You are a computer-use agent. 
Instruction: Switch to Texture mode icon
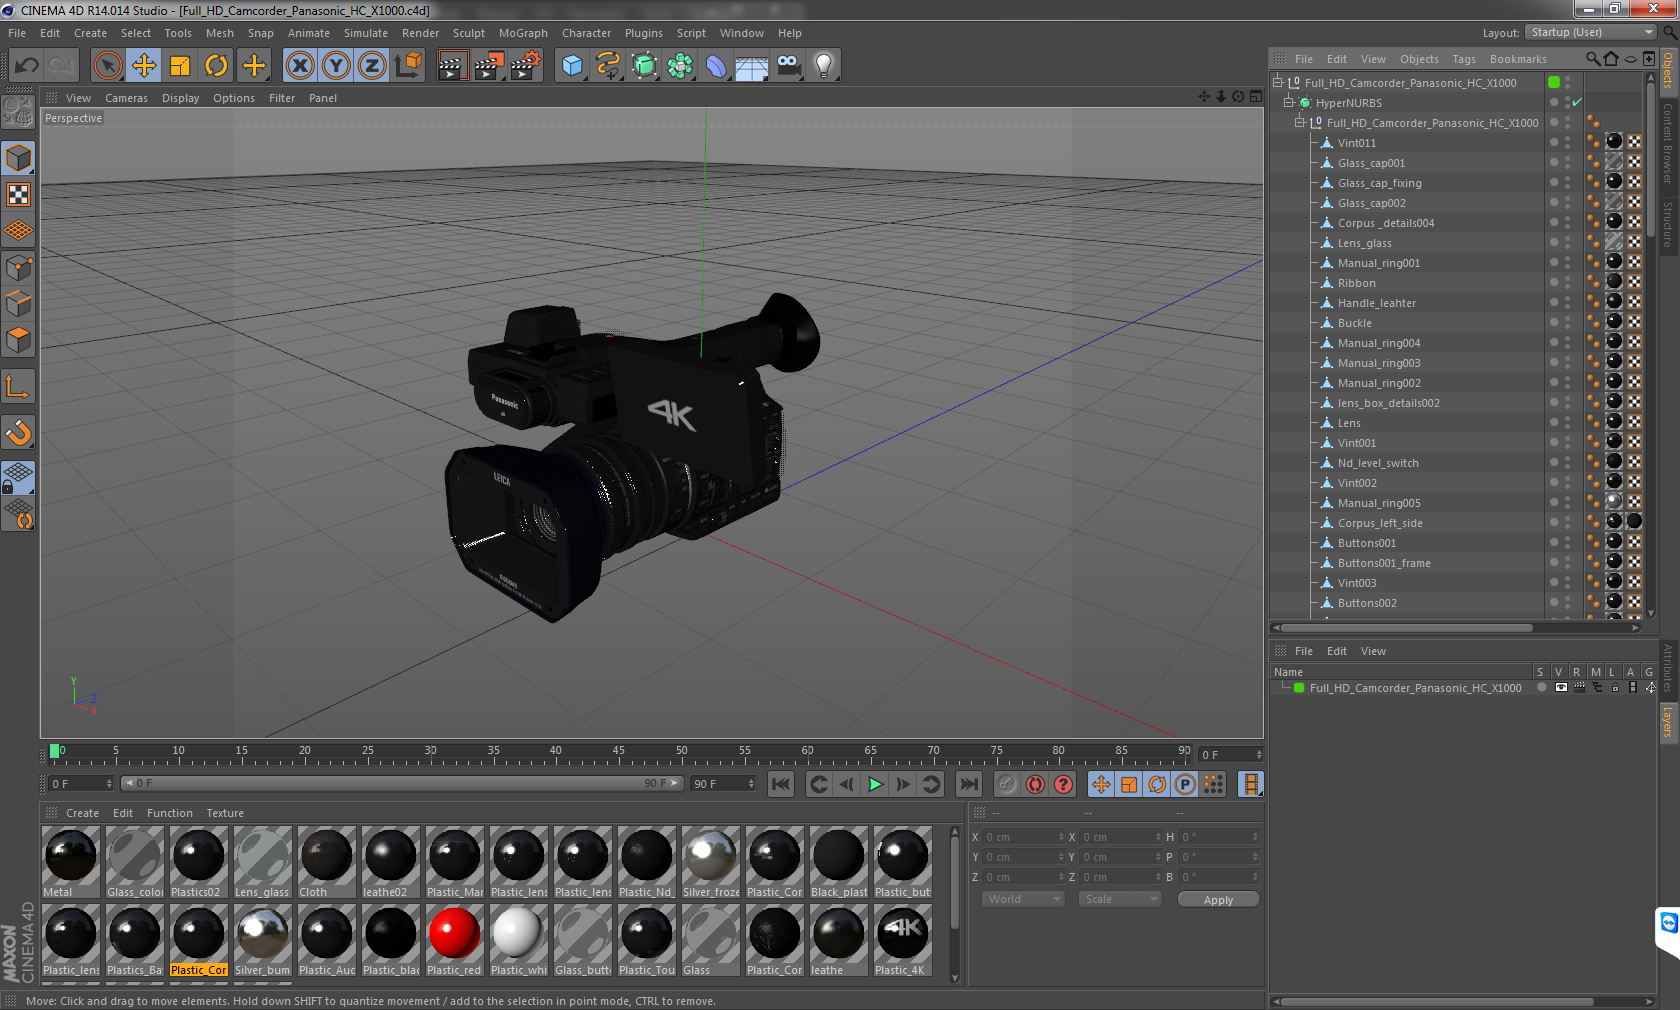(x=18, y=195)
